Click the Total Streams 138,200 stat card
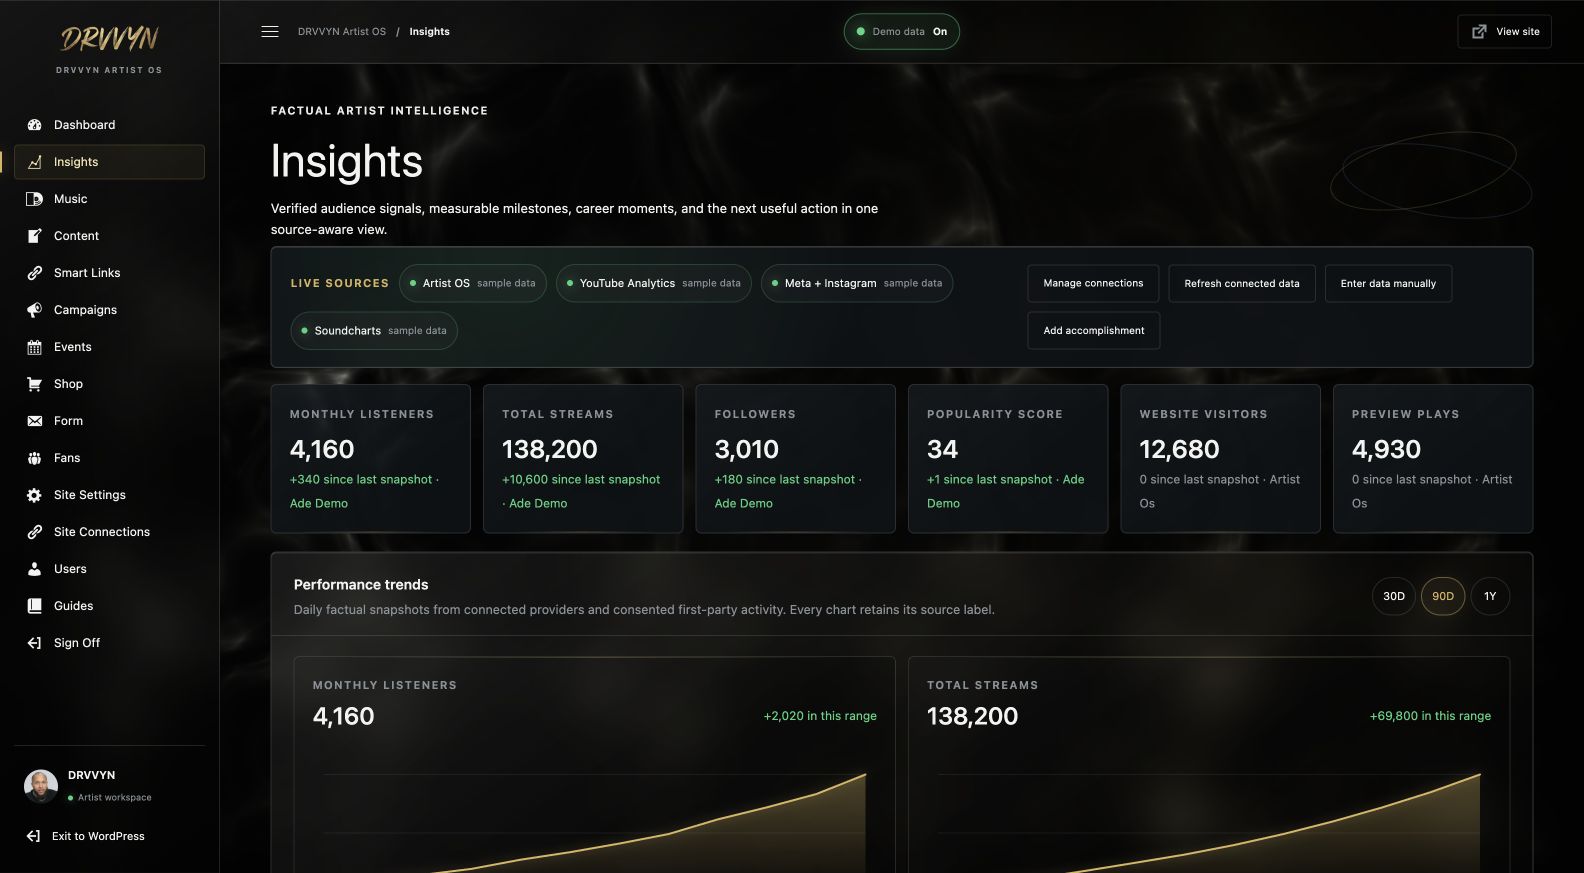Image resolution: width=1584 pixels, height=873 pixels. click(x=583, y=458)
